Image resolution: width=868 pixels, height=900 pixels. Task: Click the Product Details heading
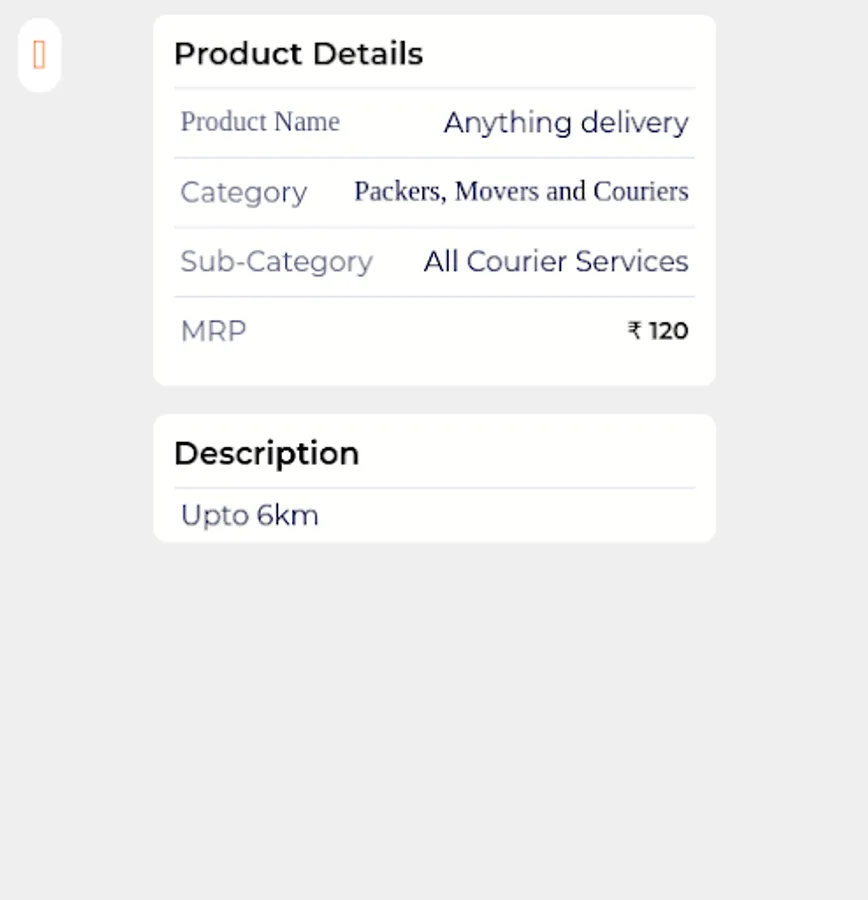point(298,54)
